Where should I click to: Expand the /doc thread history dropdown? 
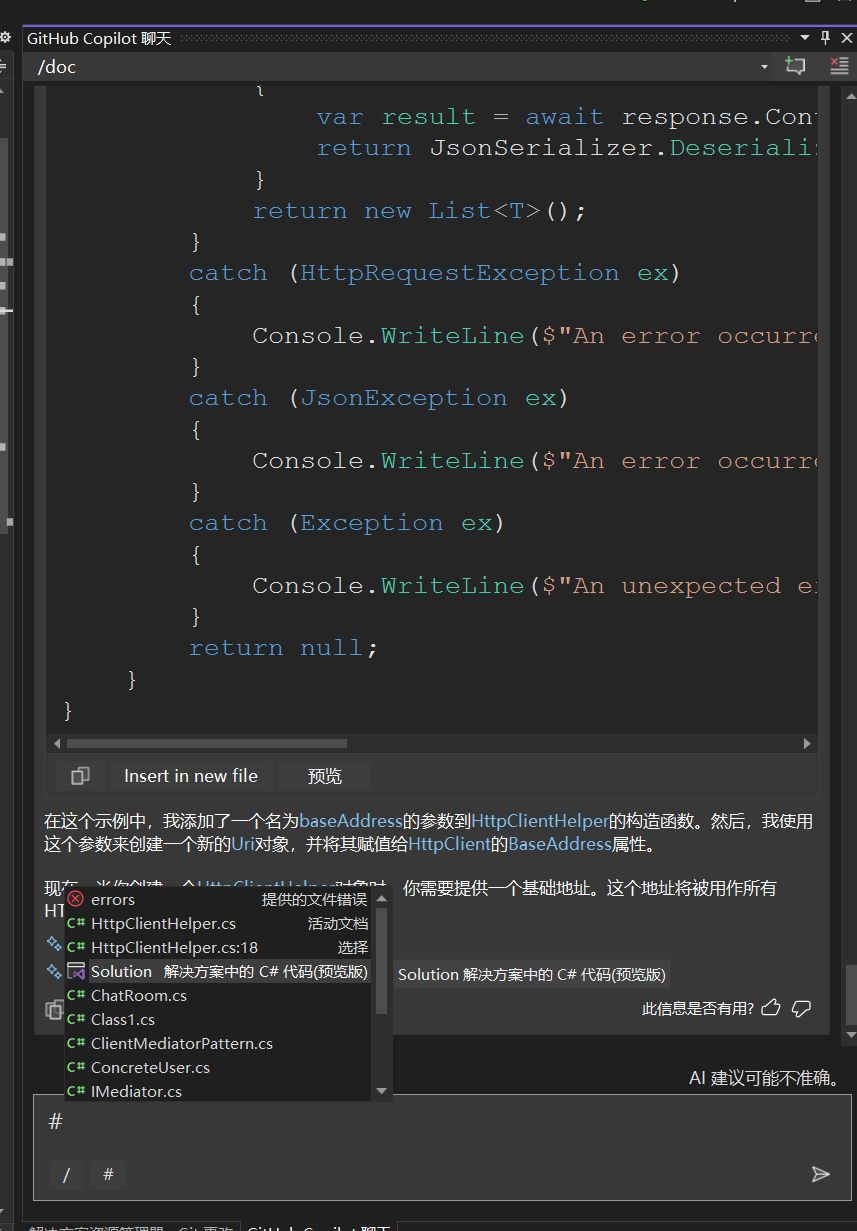(764, 67)
